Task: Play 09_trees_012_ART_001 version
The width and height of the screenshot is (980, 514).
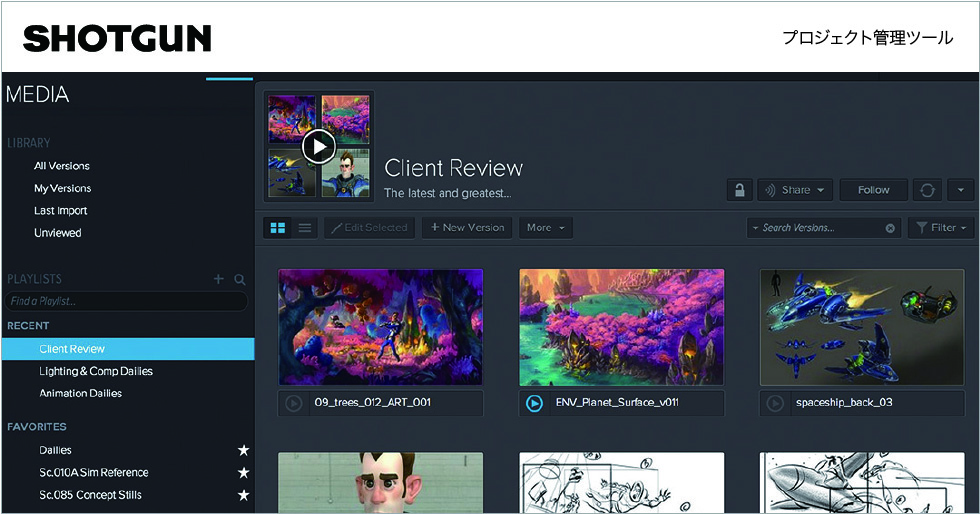Action: point(294,403)
